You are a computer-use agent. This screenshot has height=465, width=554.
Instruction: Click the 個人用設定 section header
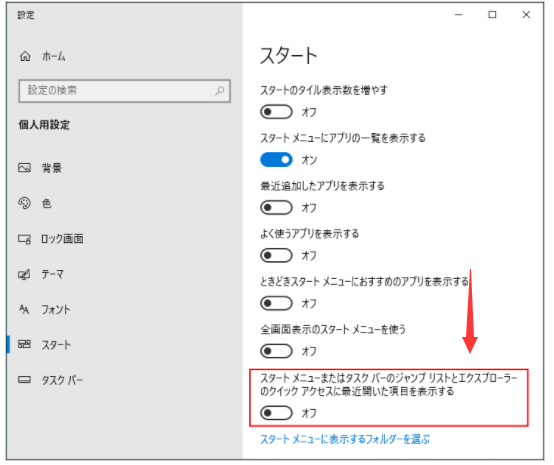44,125
